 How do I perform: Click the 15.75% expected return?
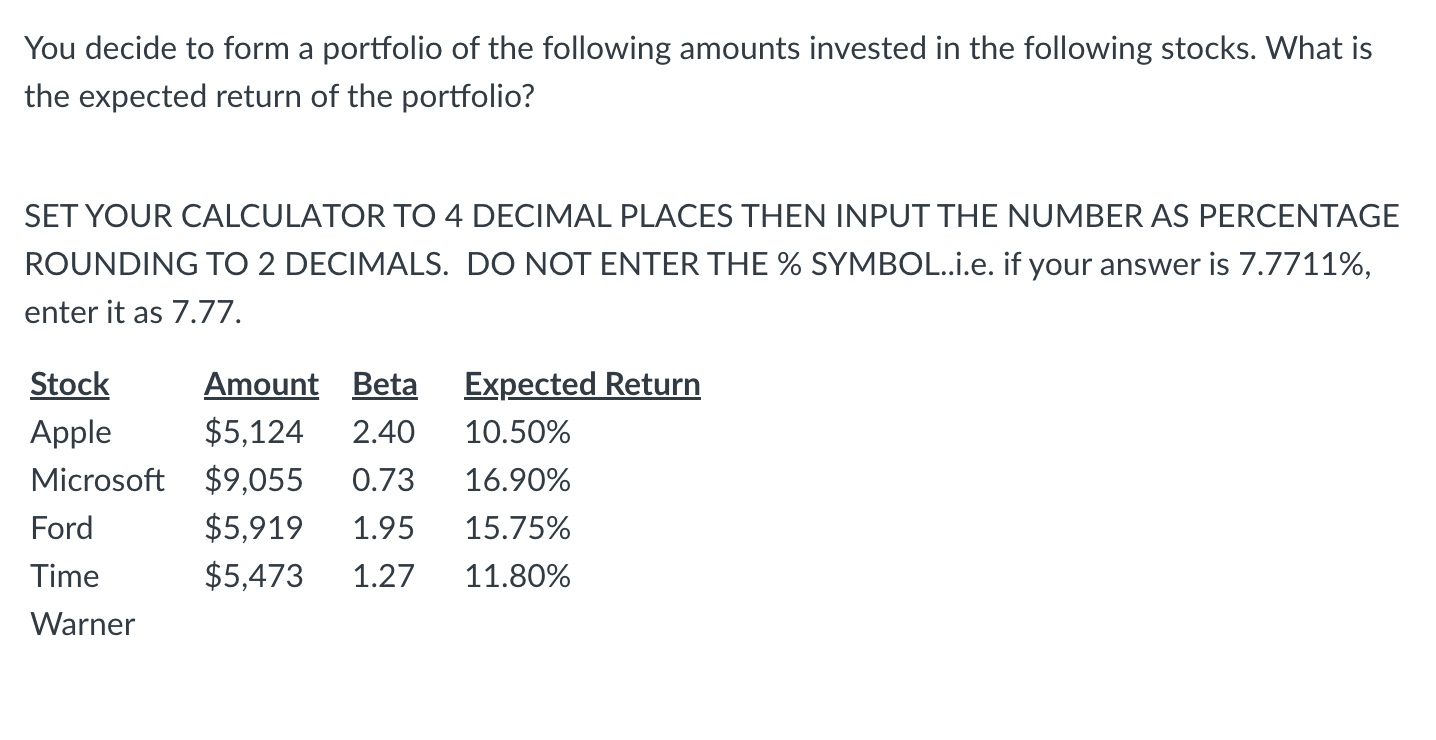click(518, 528)
